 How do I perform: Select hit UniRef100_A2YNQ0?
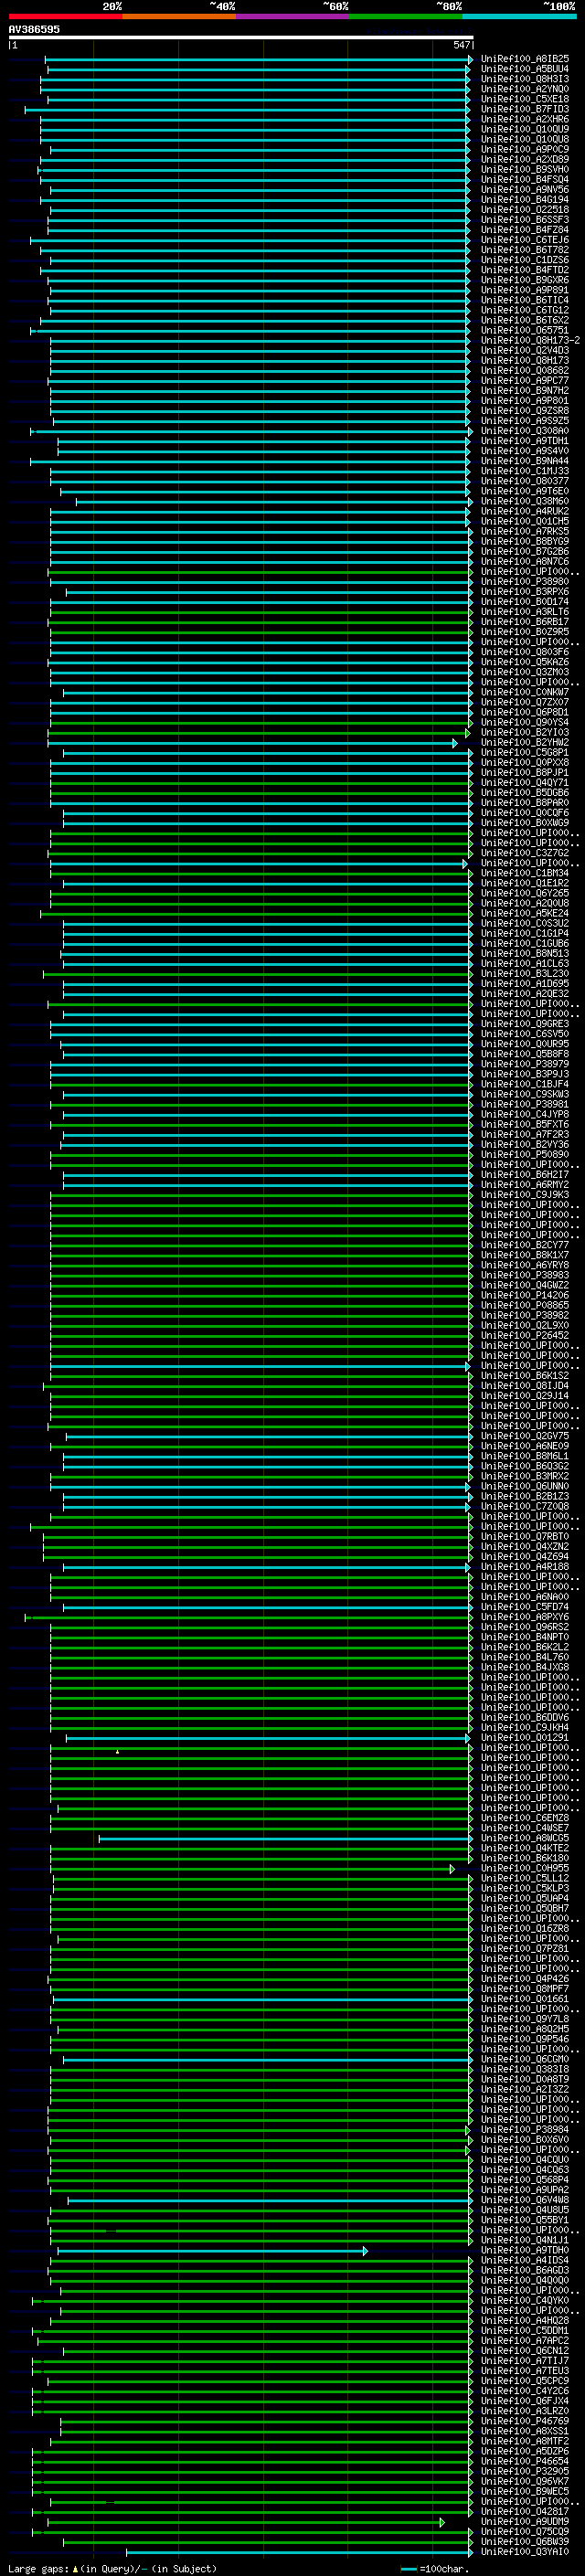(x=524, y=89)
